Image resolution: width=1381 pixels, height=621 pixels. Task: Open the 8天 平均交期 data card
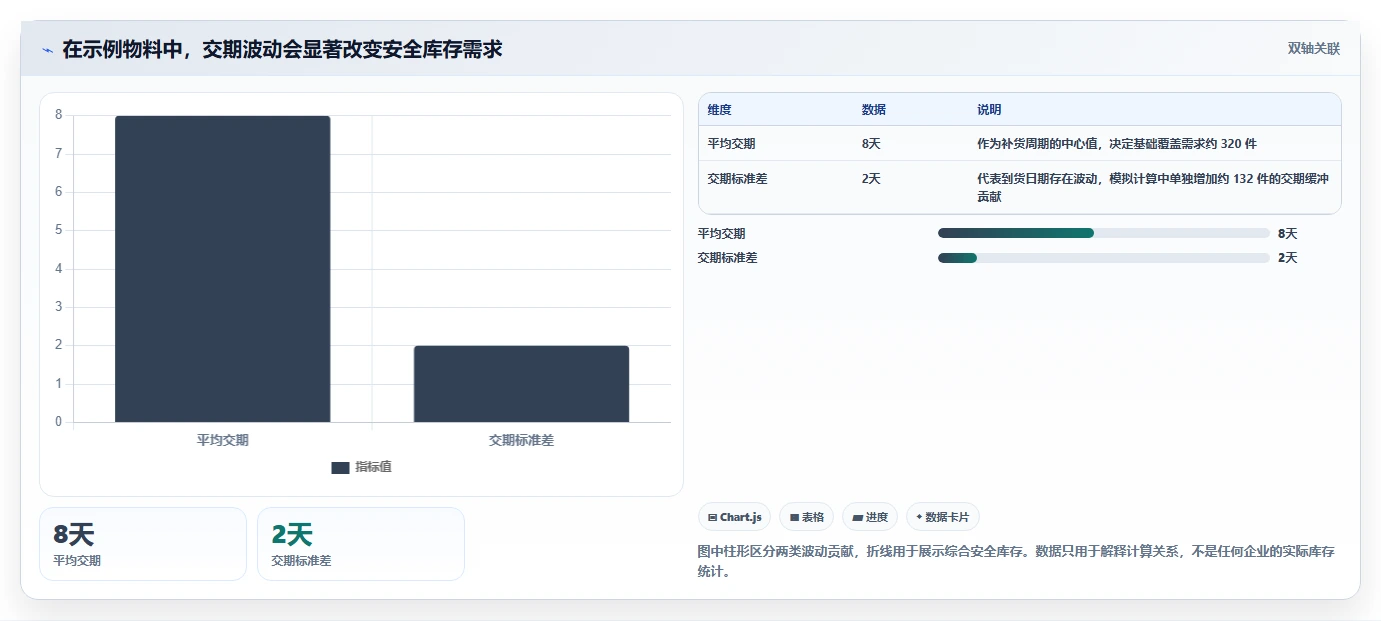tap(143, 544)
